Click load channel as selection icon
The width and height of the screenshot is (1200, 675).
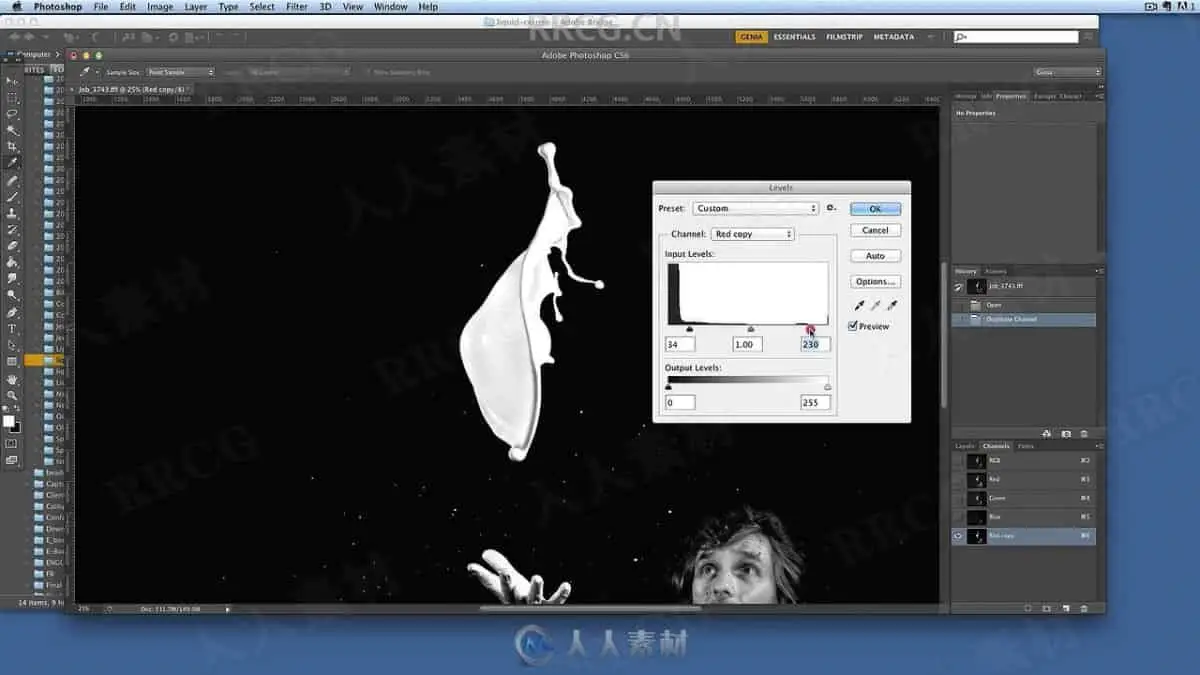point(1029,608)
